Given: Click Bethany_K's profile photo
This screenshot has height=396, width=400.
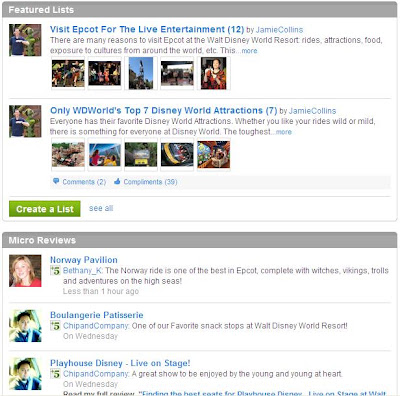Looking at the screenshot, I should pyautogui.click(x=25, y=271).
